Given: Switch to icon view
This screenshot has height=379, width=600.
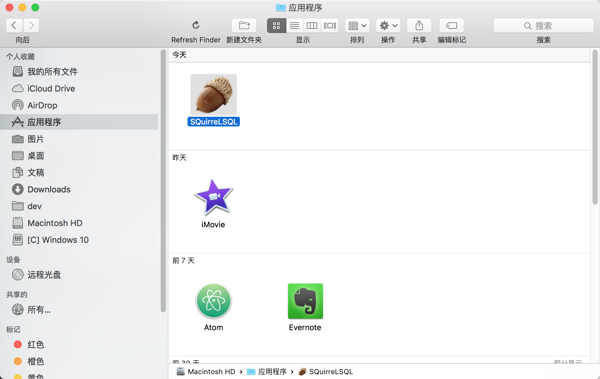Looking at the screenshot, I should 276,26.
